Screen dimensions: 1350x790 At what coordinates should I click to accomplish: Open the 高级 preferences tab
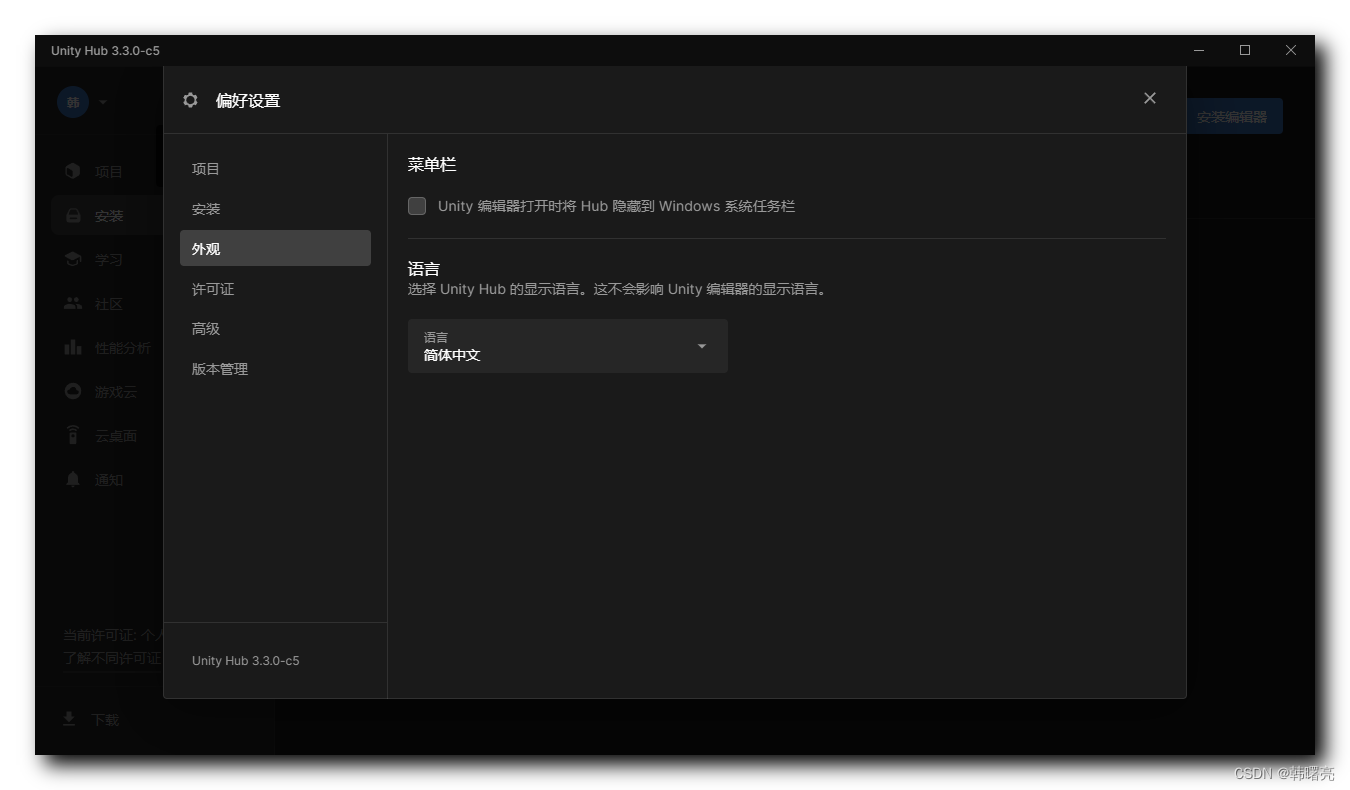[275, 328]
